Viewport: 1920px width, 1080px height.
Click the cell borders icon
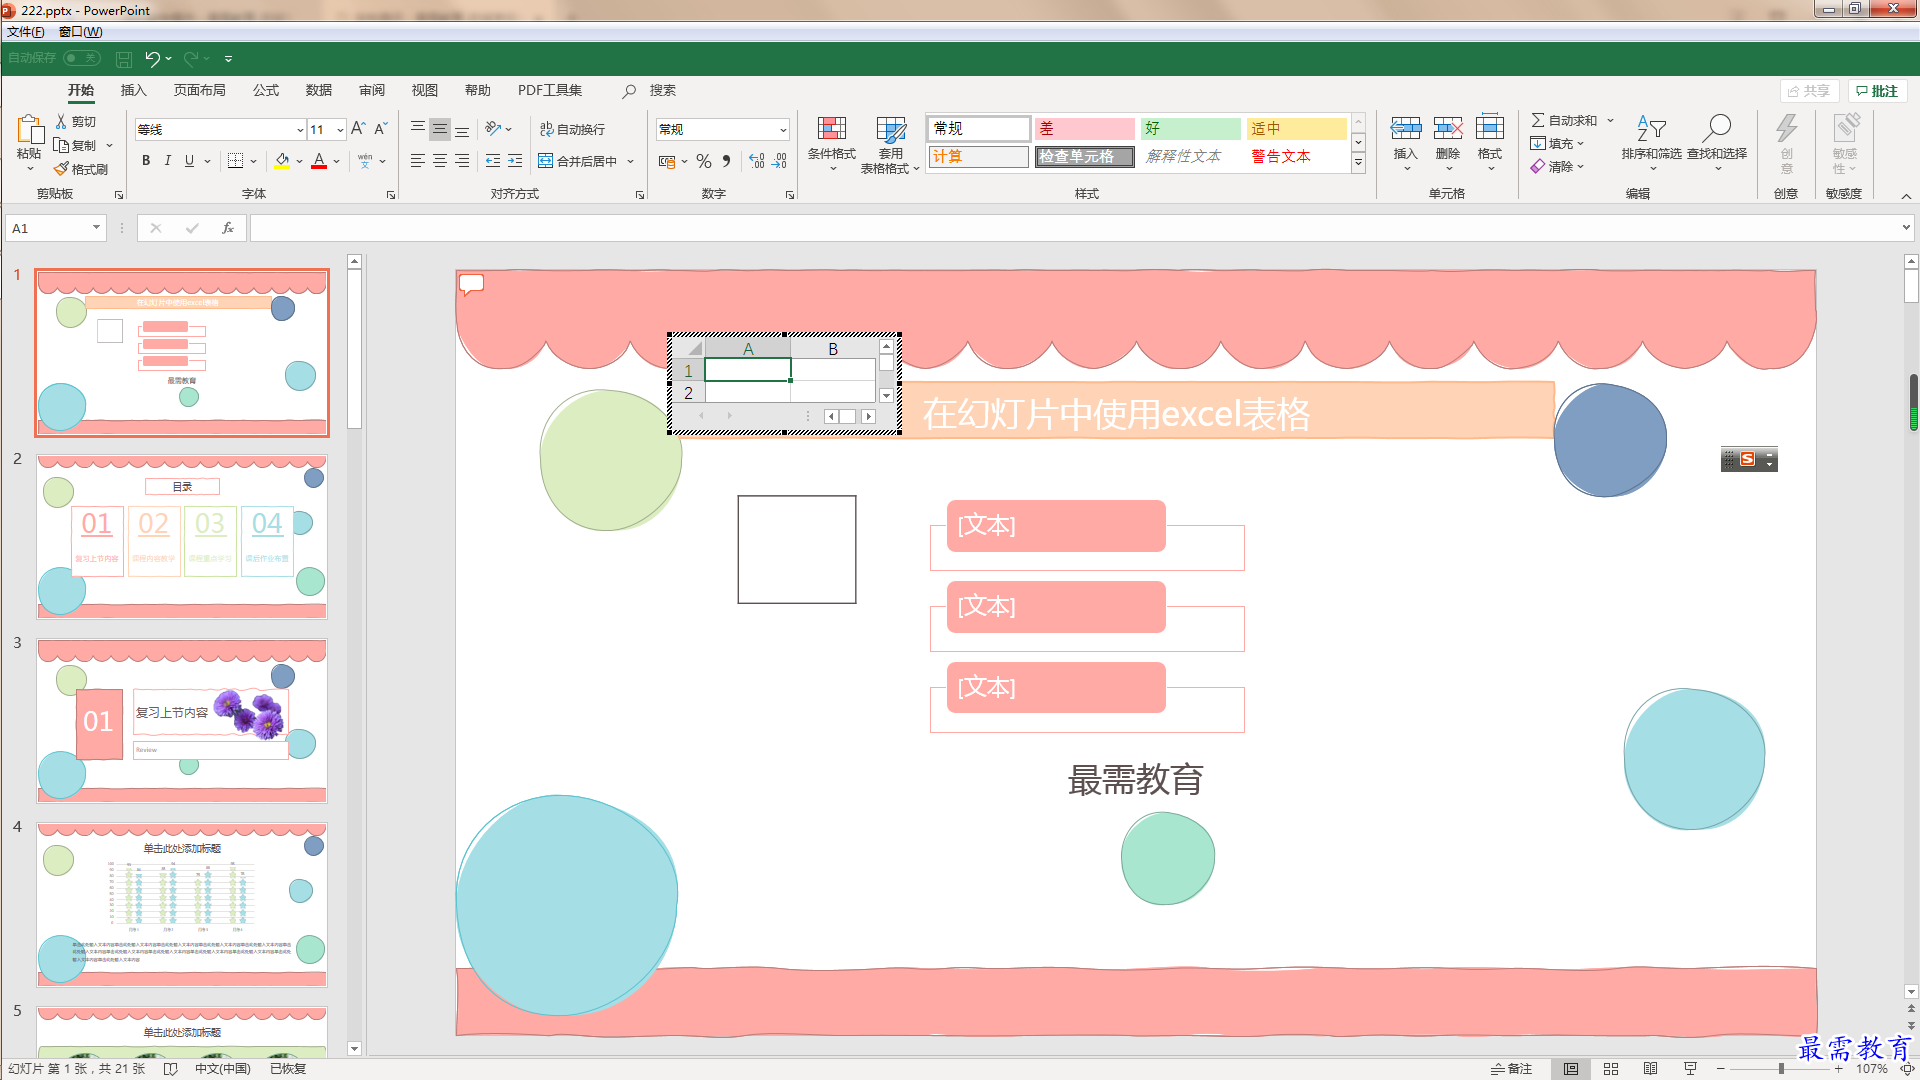(236, 161)
